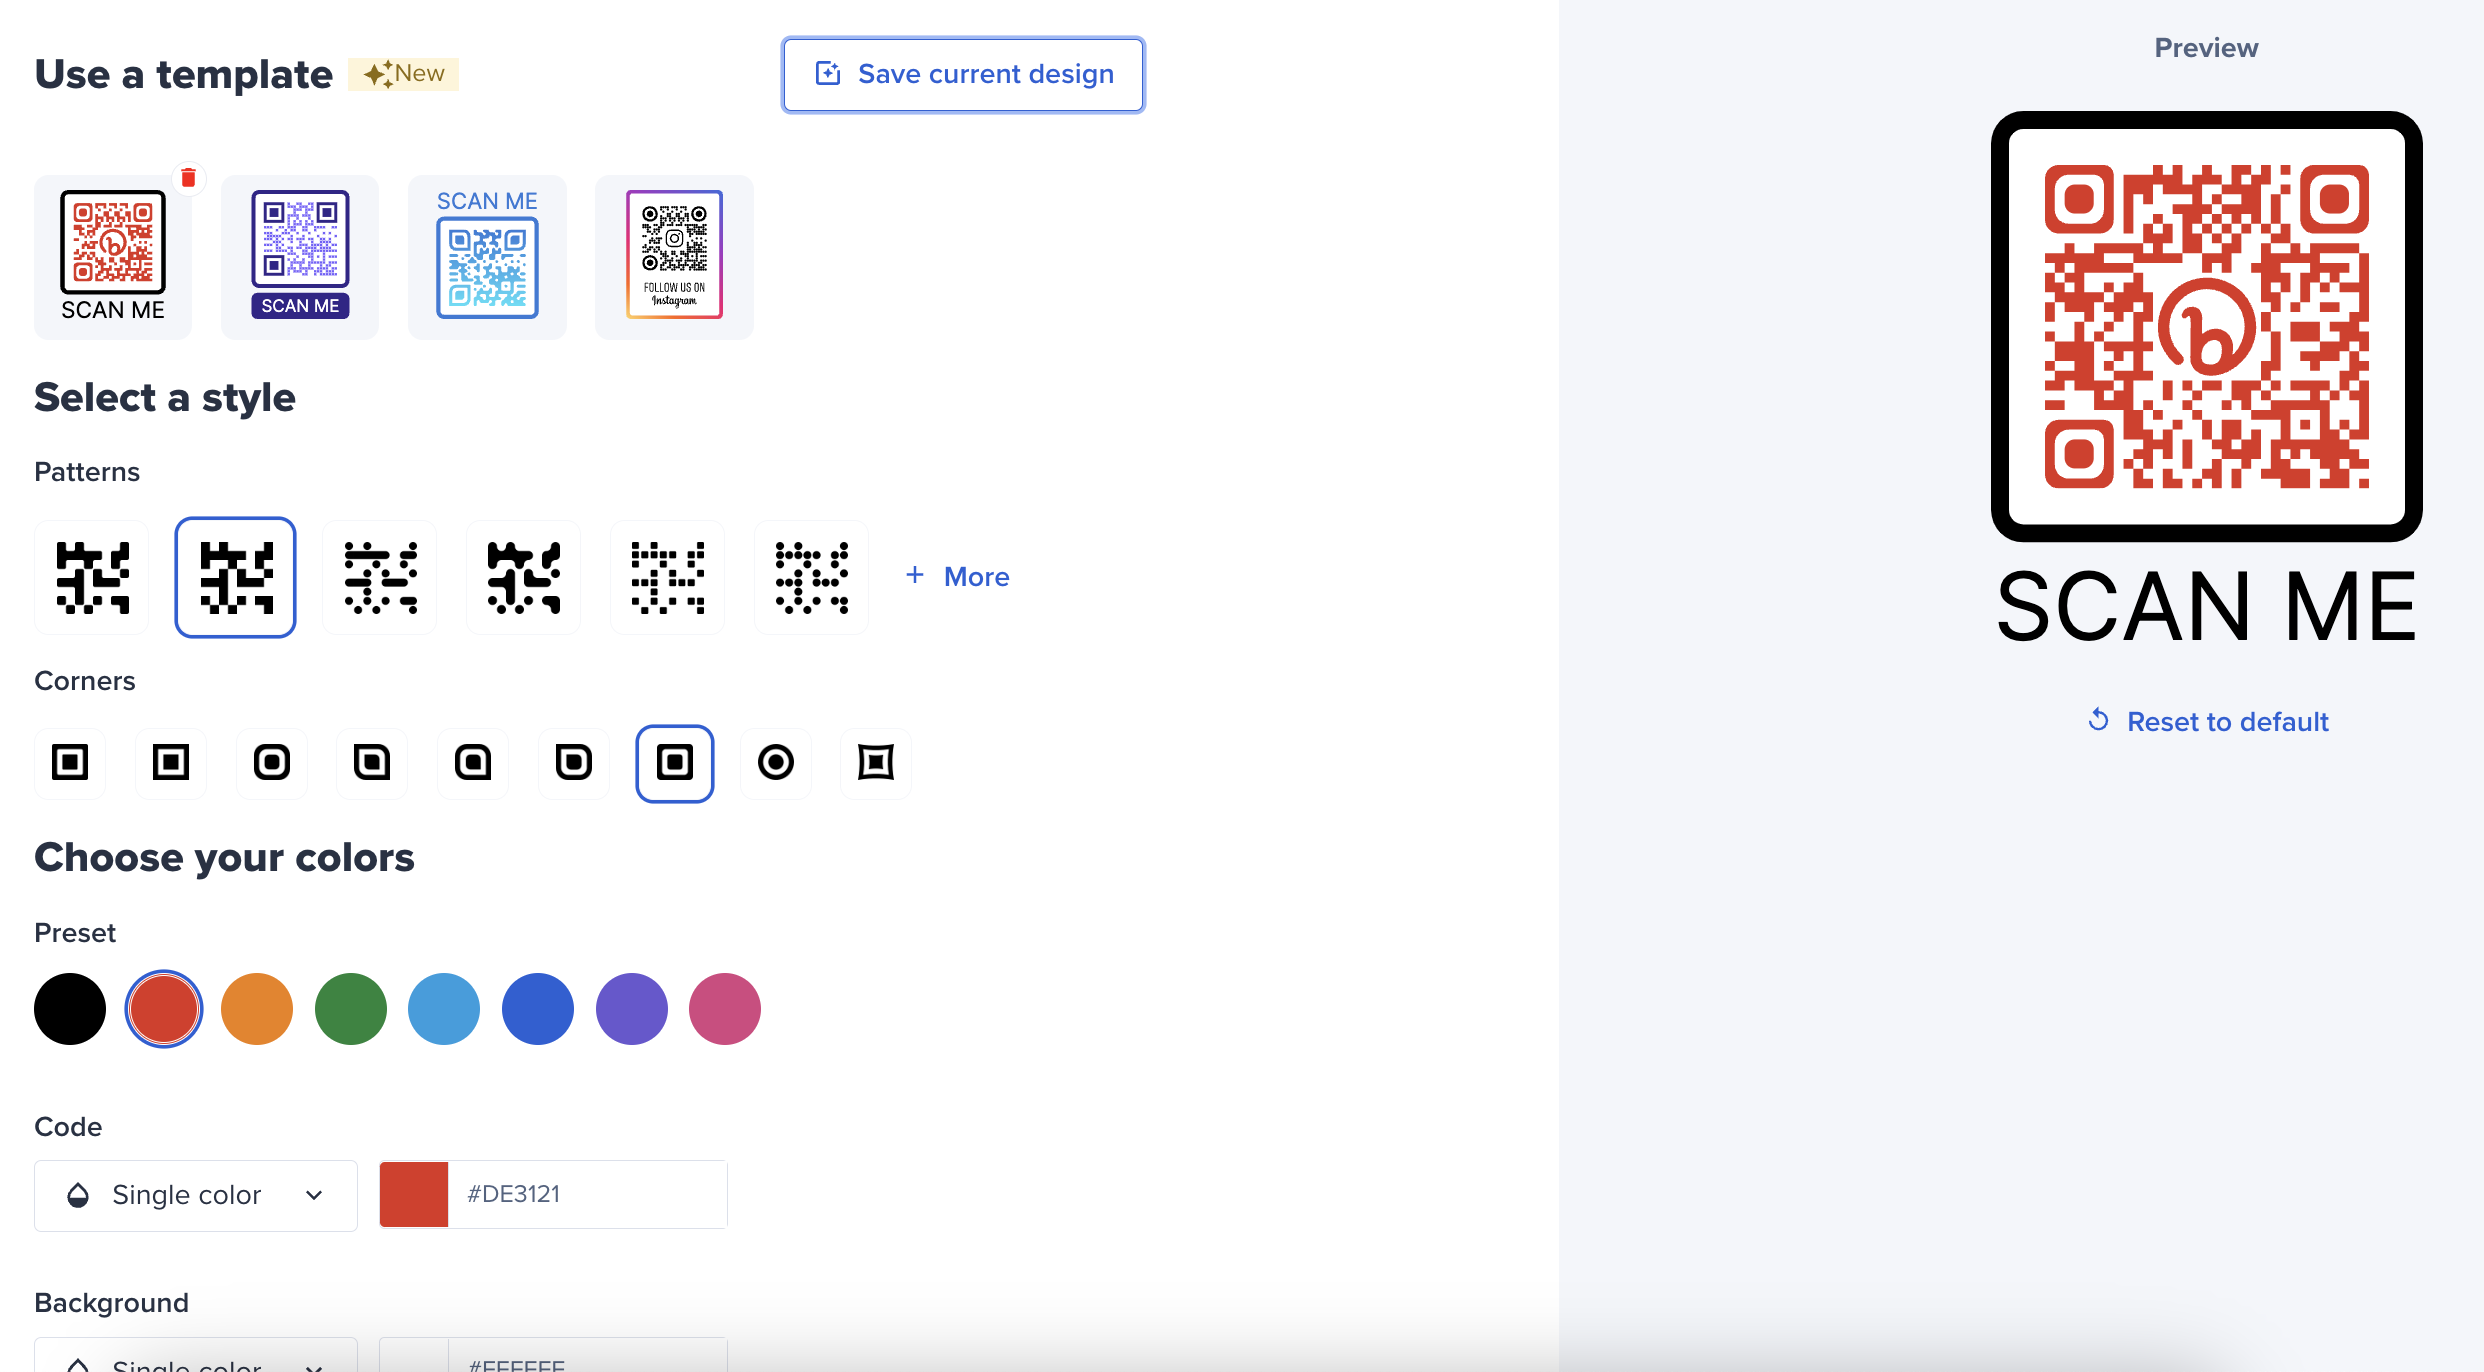This screenshot has height=1372, width=2484.
Task: Choose the rounded square corner style
Action: (x=272, y=763)
